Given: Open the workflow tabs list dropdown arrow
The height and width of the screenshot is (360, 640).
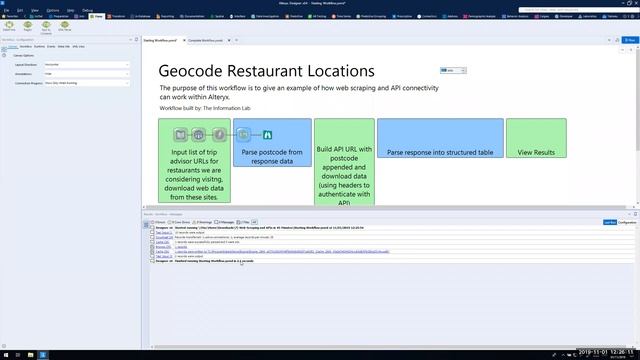Looking at the screenshot, I should (x=609, y=40).
